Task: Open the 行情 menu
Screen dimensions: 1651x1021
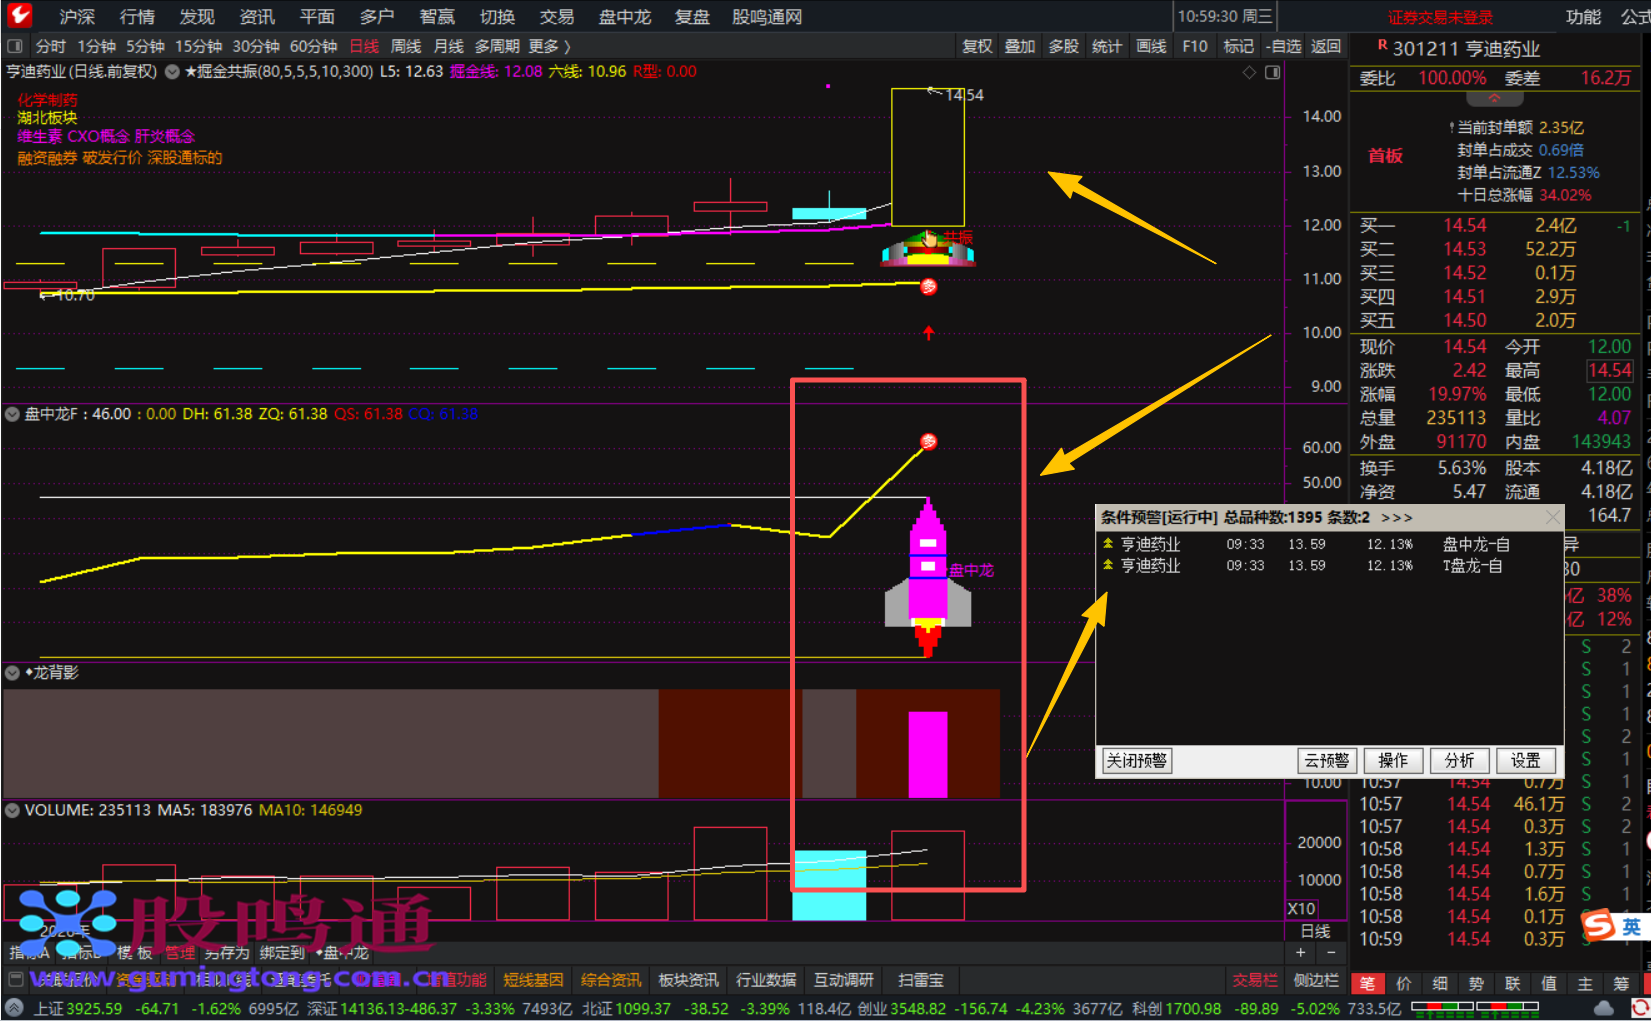Action: (137, 16)
